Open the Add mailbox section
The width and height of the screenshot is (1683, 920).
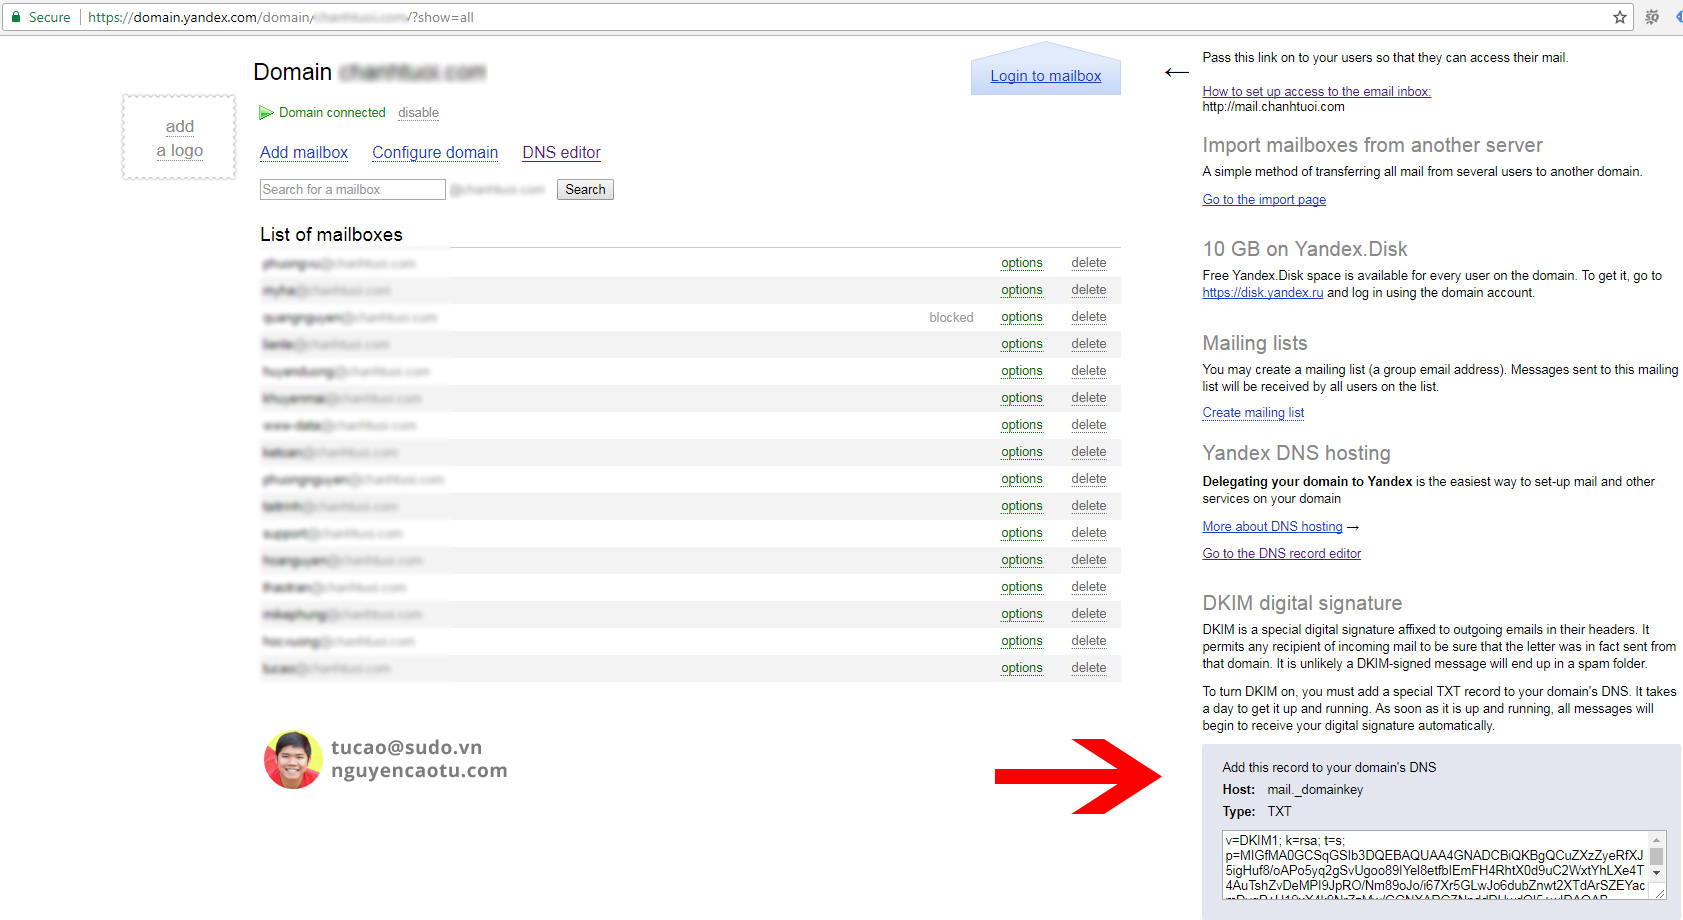(304, 152)
